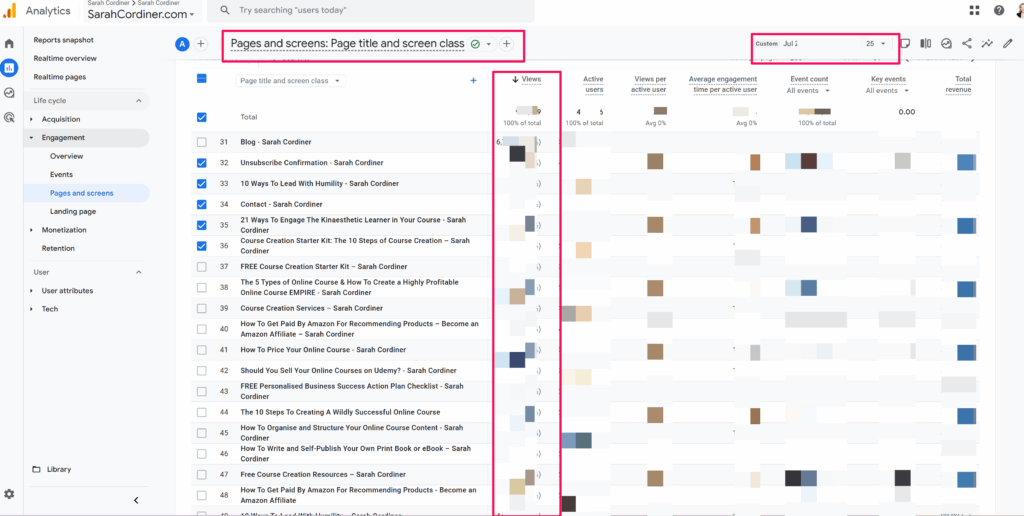The width and height of the screenshot is (1024, 516).
Task: Open the Custom date range picker
Action: point(822,44)
